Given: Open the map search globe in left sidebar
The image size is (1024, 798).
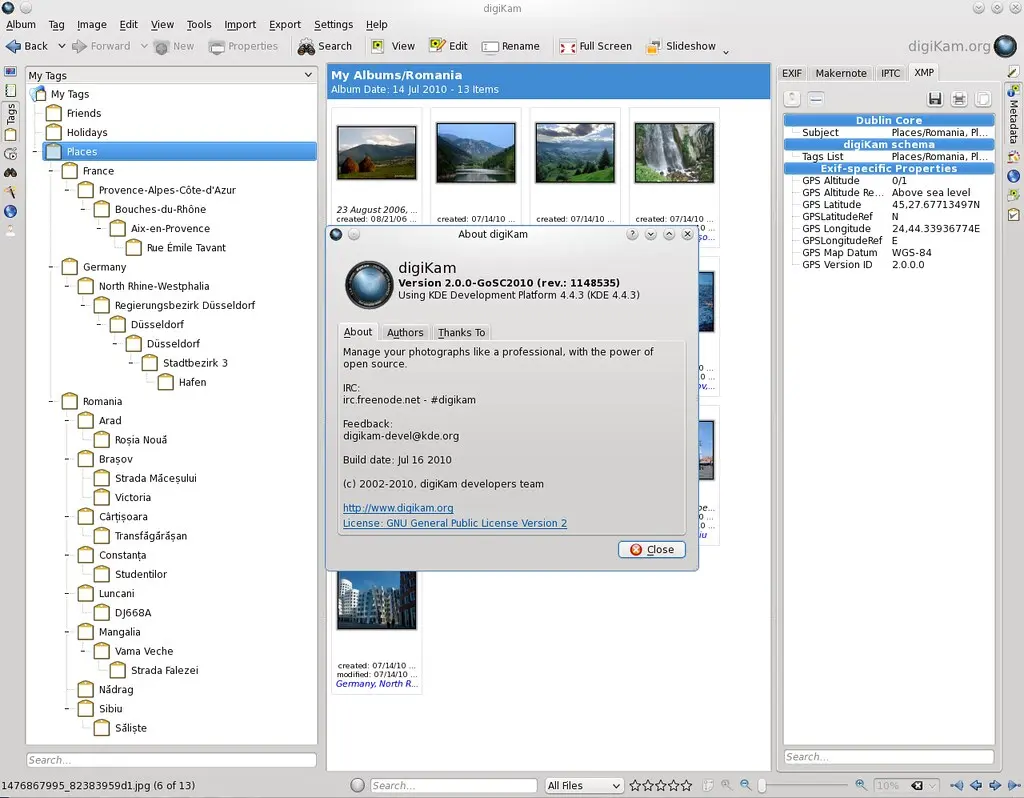Looking at the screenshot, I should 10,211.
